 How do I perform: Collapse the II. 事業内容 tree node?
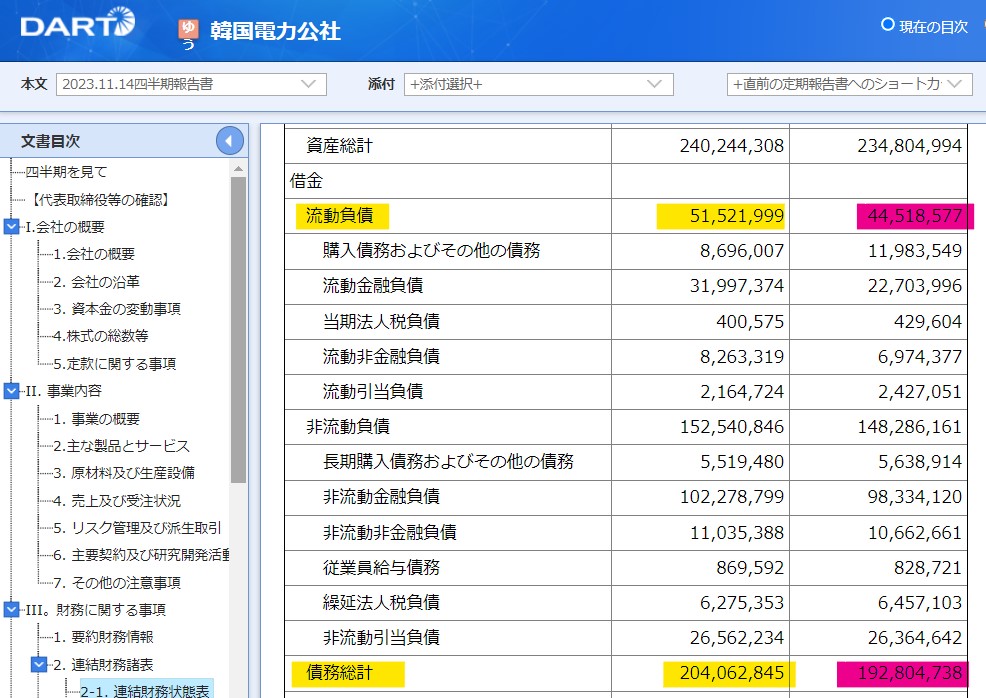click(11, 391)
